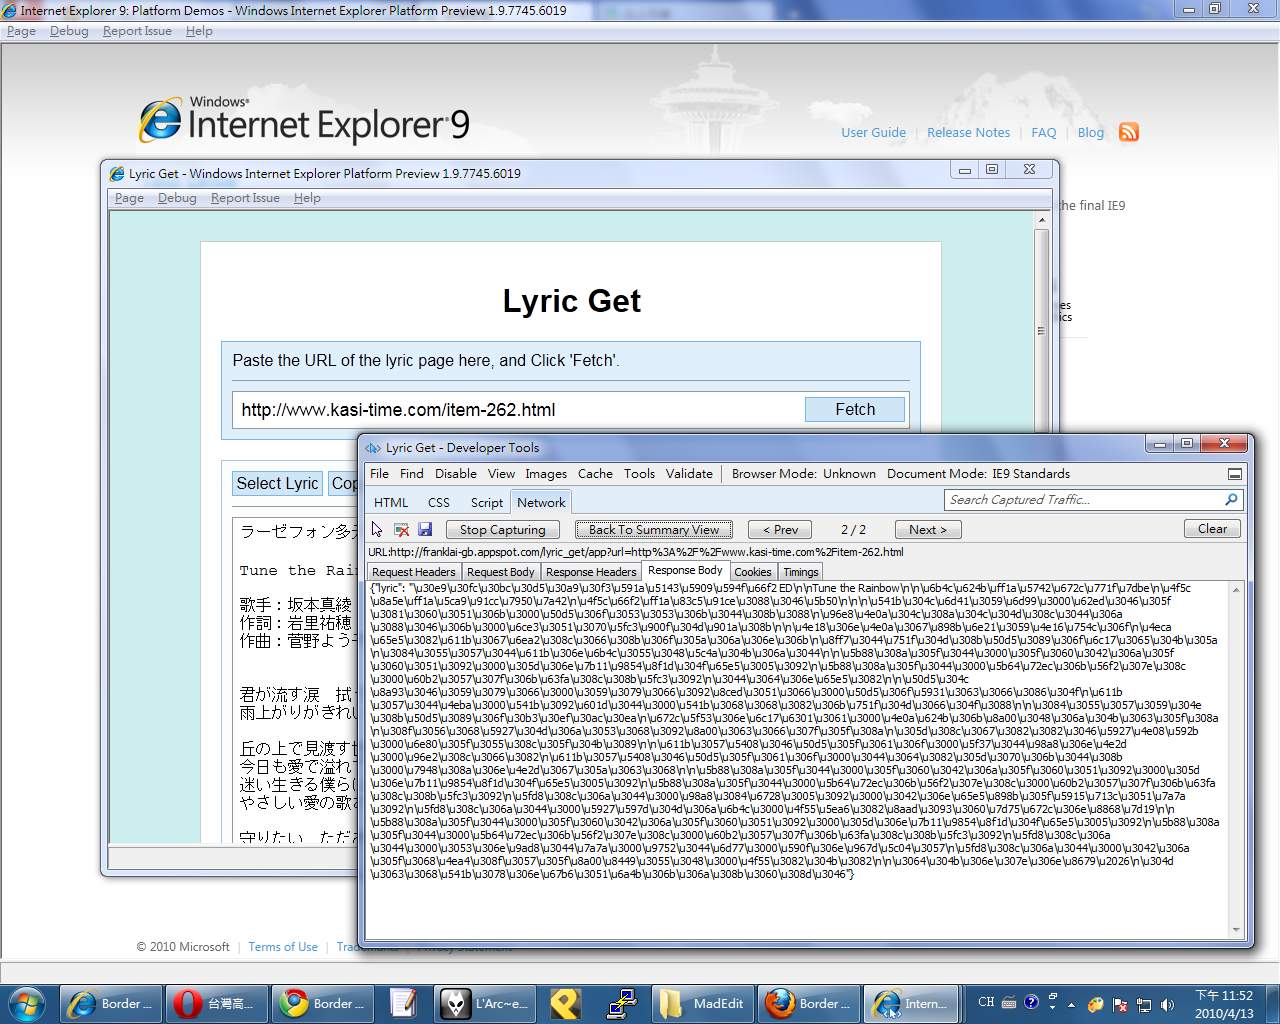Image resolution: width=1280 pixels, height=1024 pixels.
Task: Click the Clear button in Network tab
Action: (1212, 529)
